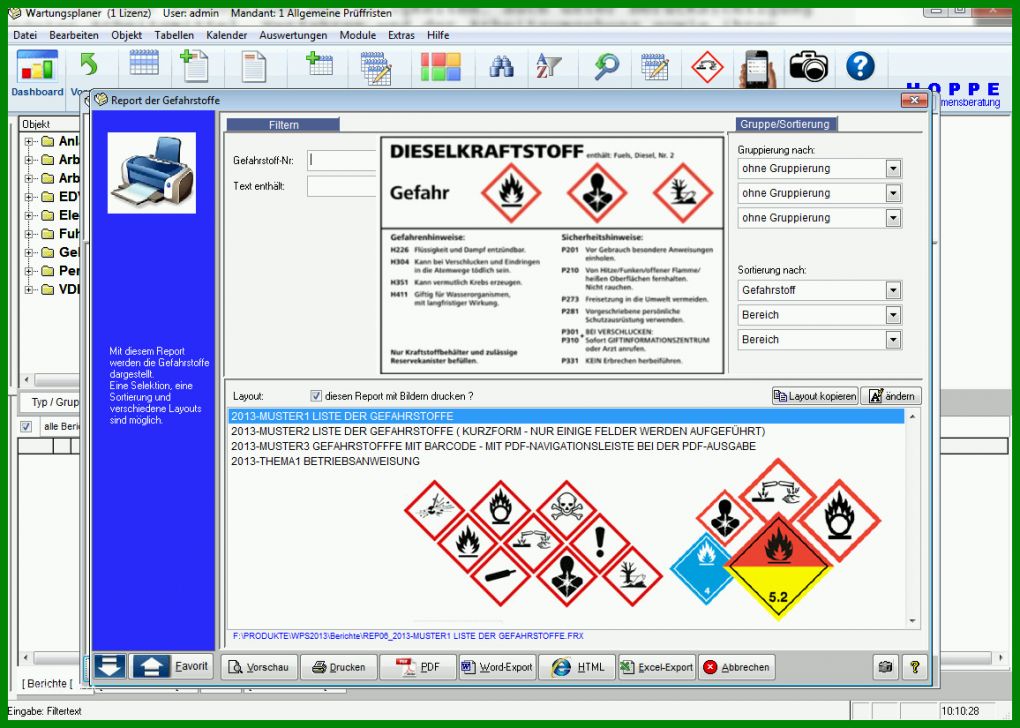The width and height of the screenshot is (1020, 728).
Task: Export the report as PDF
Action: (418, 667)
